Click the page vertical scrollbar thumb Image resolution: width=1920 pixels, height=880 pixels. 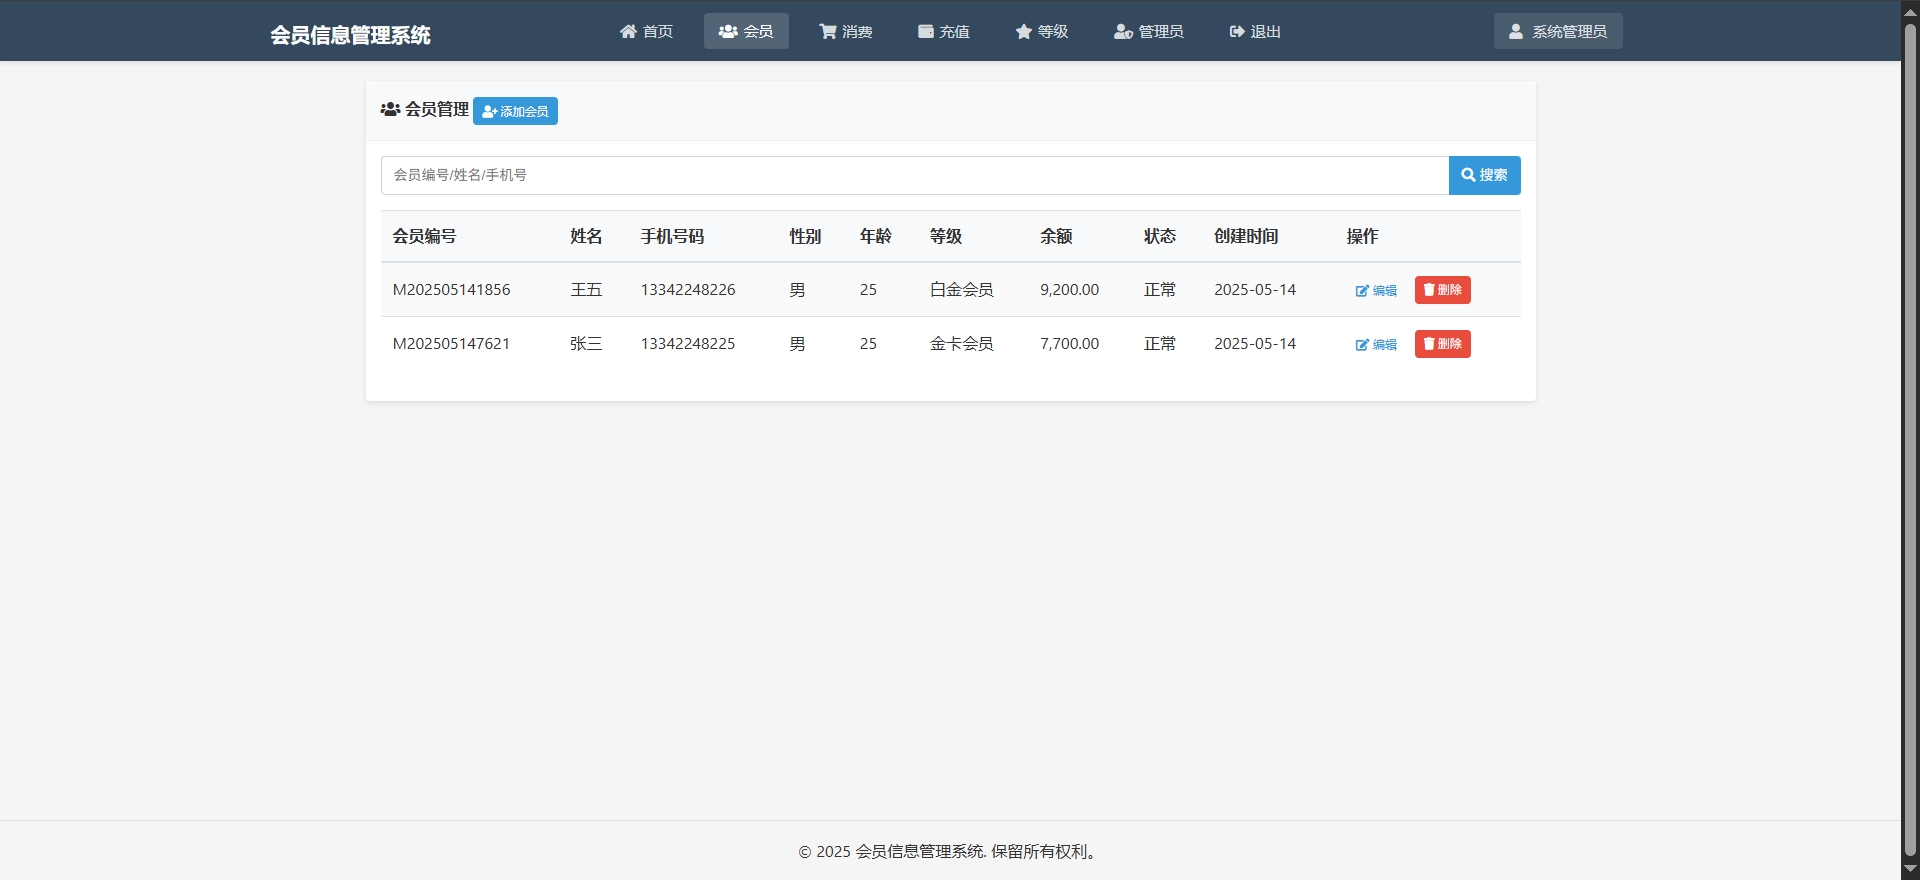coord(1910,440)
